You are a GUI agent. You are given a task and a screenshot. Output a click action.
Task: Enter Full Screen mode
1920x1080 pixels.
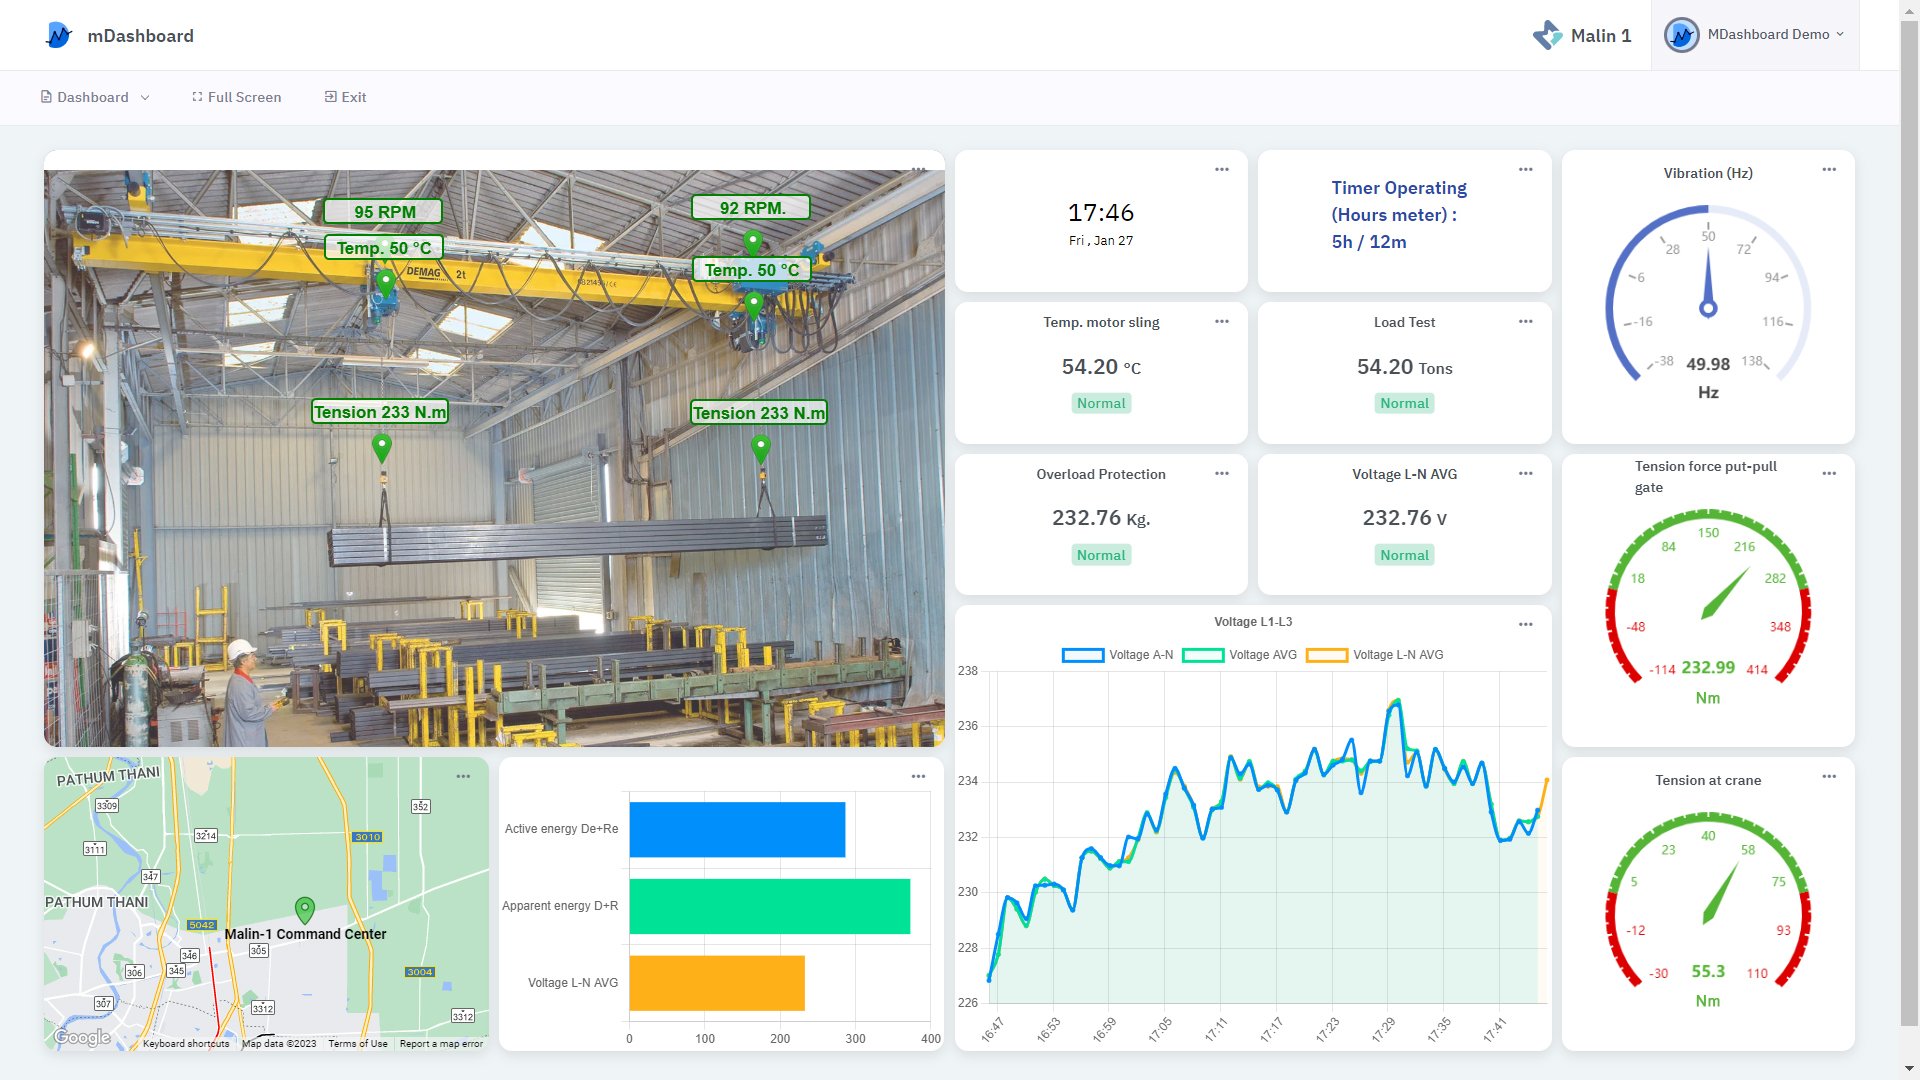pyautogui.click(x=236, y=97)
